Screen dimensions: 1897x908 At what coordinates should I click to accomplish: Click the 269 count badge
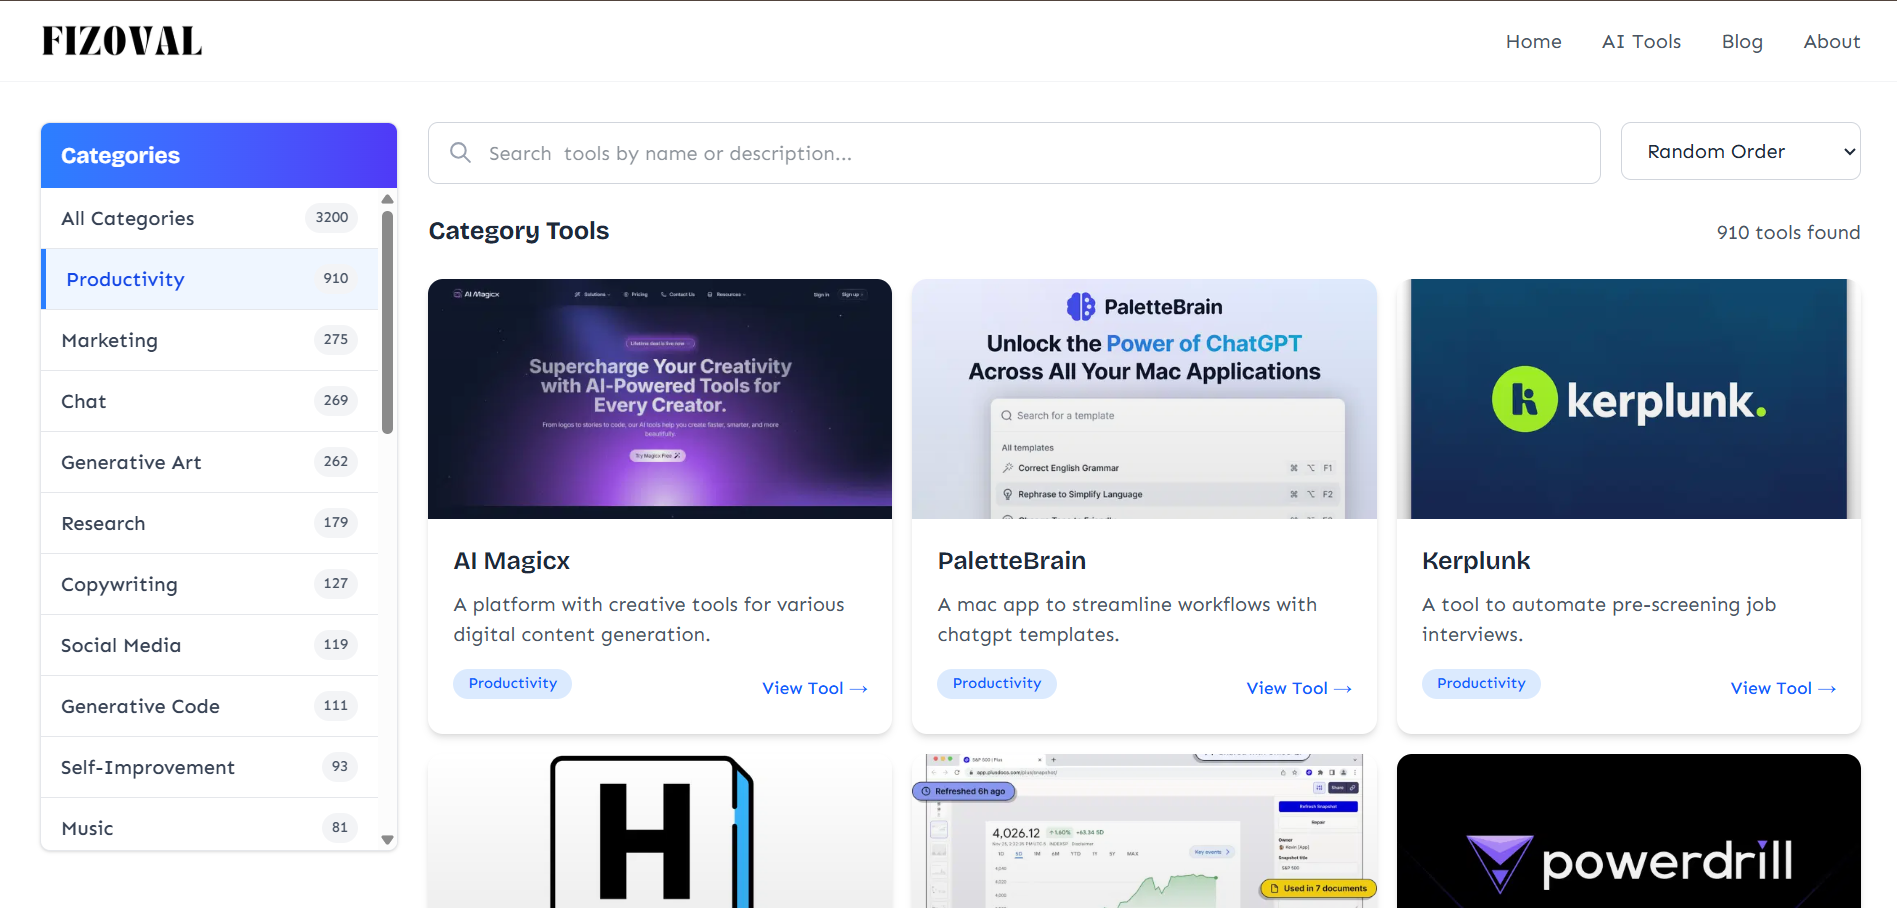point(336,400)
